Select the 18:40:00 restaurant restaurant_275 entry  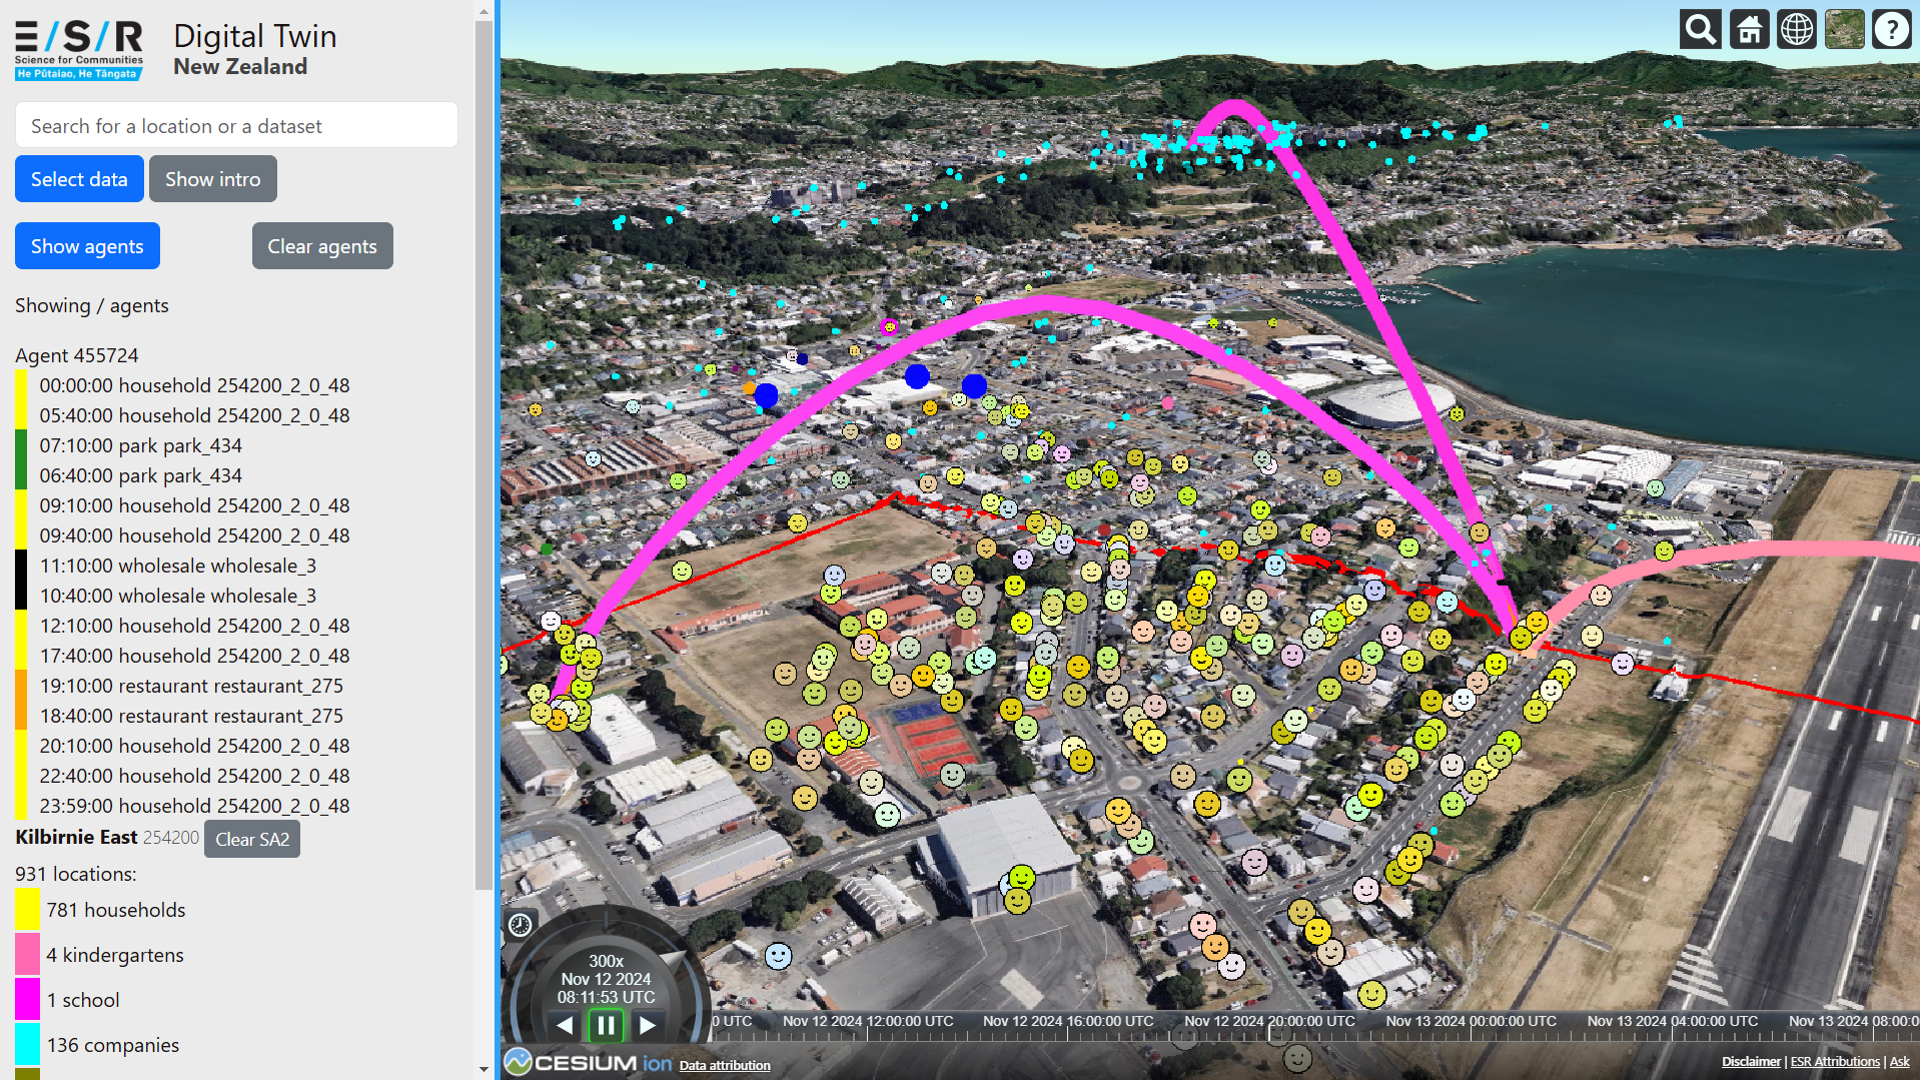point(191,716)
